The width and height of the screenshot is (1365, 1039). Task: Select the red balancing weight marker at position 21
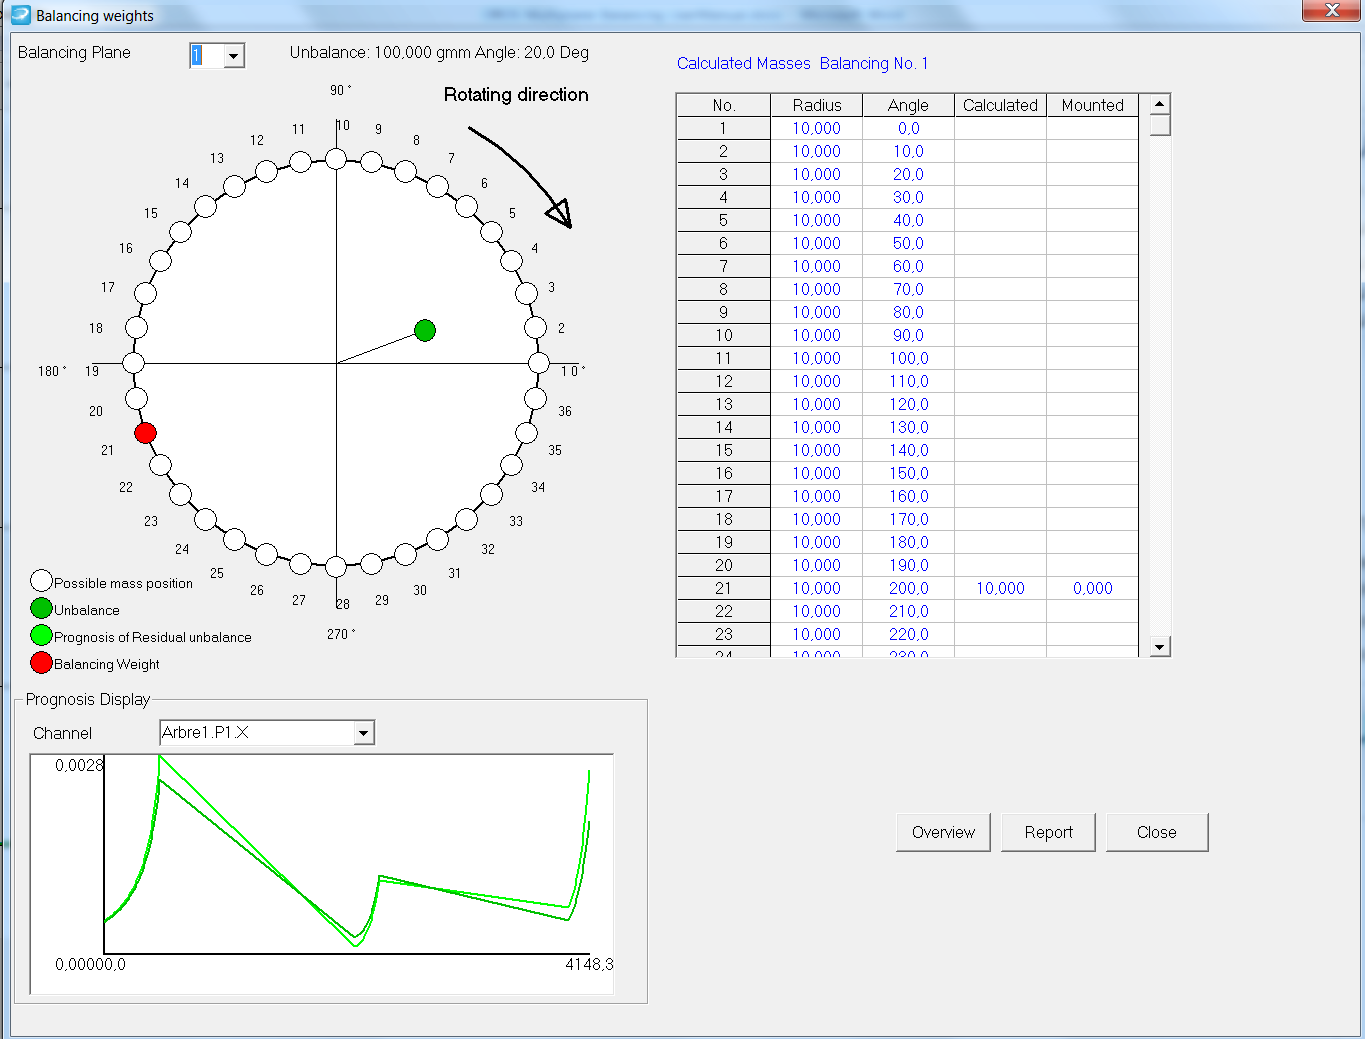(x=145, y=433)
